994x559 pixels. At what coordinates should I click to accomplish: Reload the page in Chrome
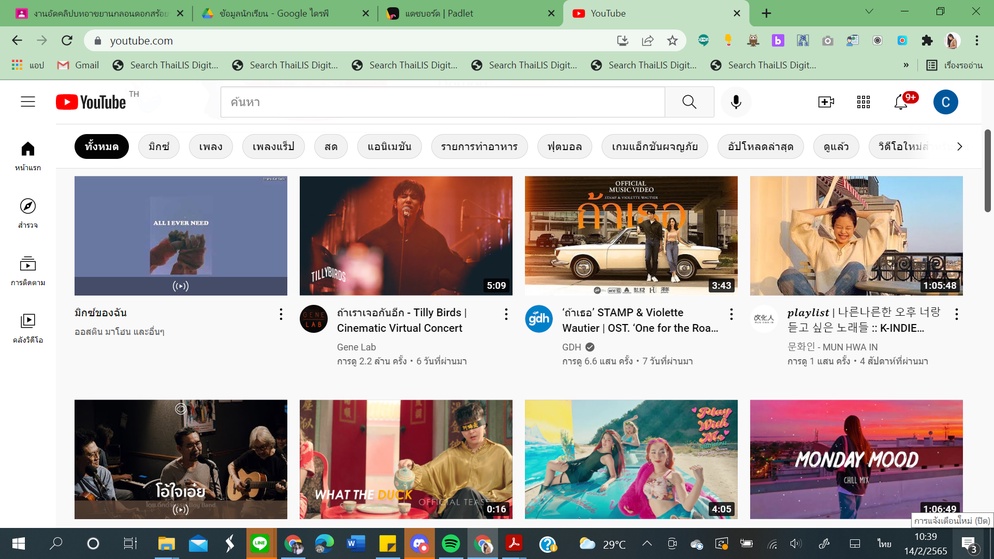pyautogui.click(x=67, y=41)
